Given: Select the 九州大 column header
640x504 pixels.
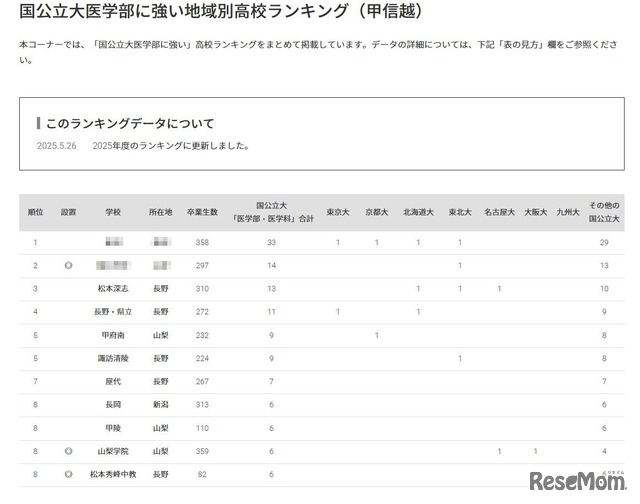Looking at the screenshot, I should tap(568, 212).
